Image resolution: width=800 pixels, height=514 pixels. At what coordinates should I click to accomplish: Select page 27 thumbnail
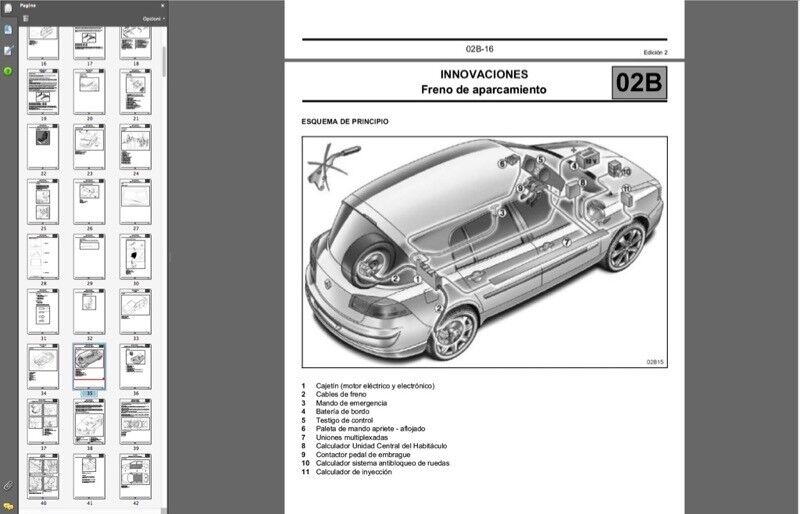pyautogui.click(x=135, y=202)
